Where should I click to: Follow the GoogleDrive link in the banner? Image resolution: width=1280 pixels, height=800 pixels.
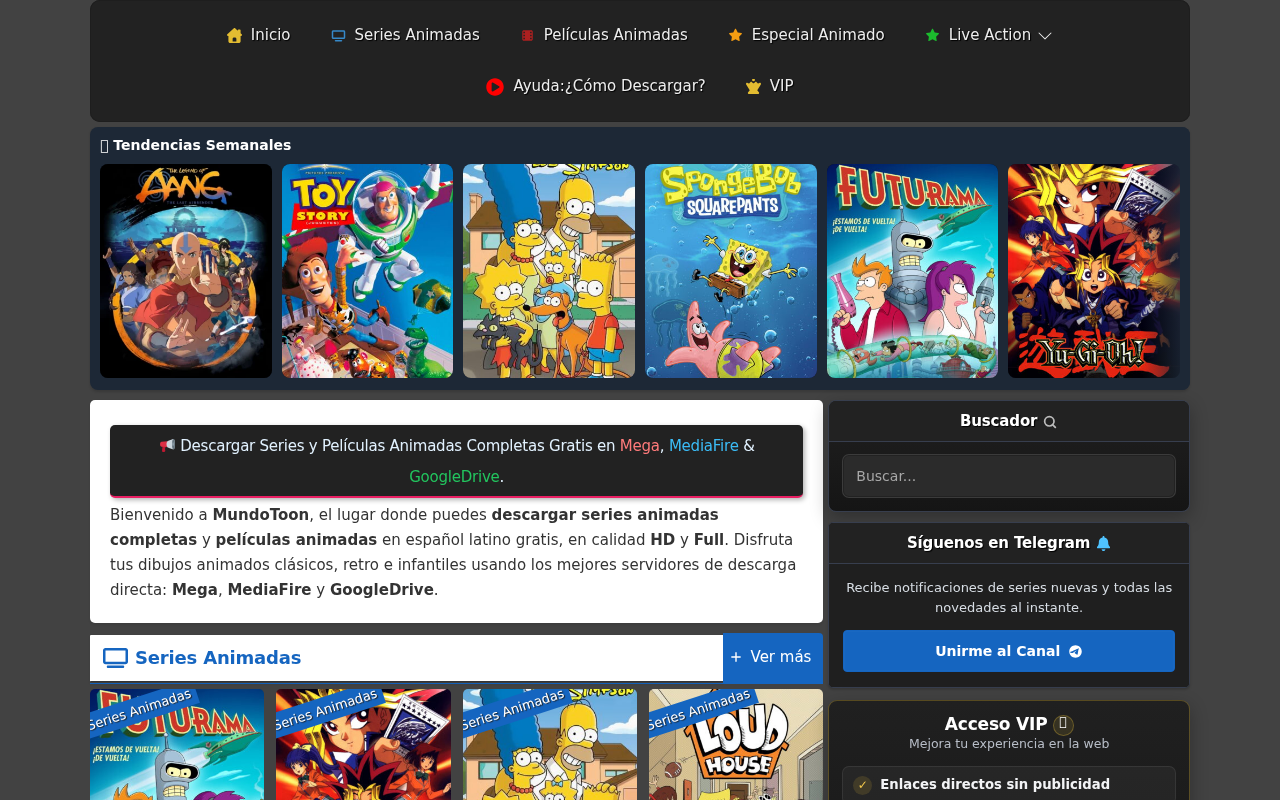[454, 477]
